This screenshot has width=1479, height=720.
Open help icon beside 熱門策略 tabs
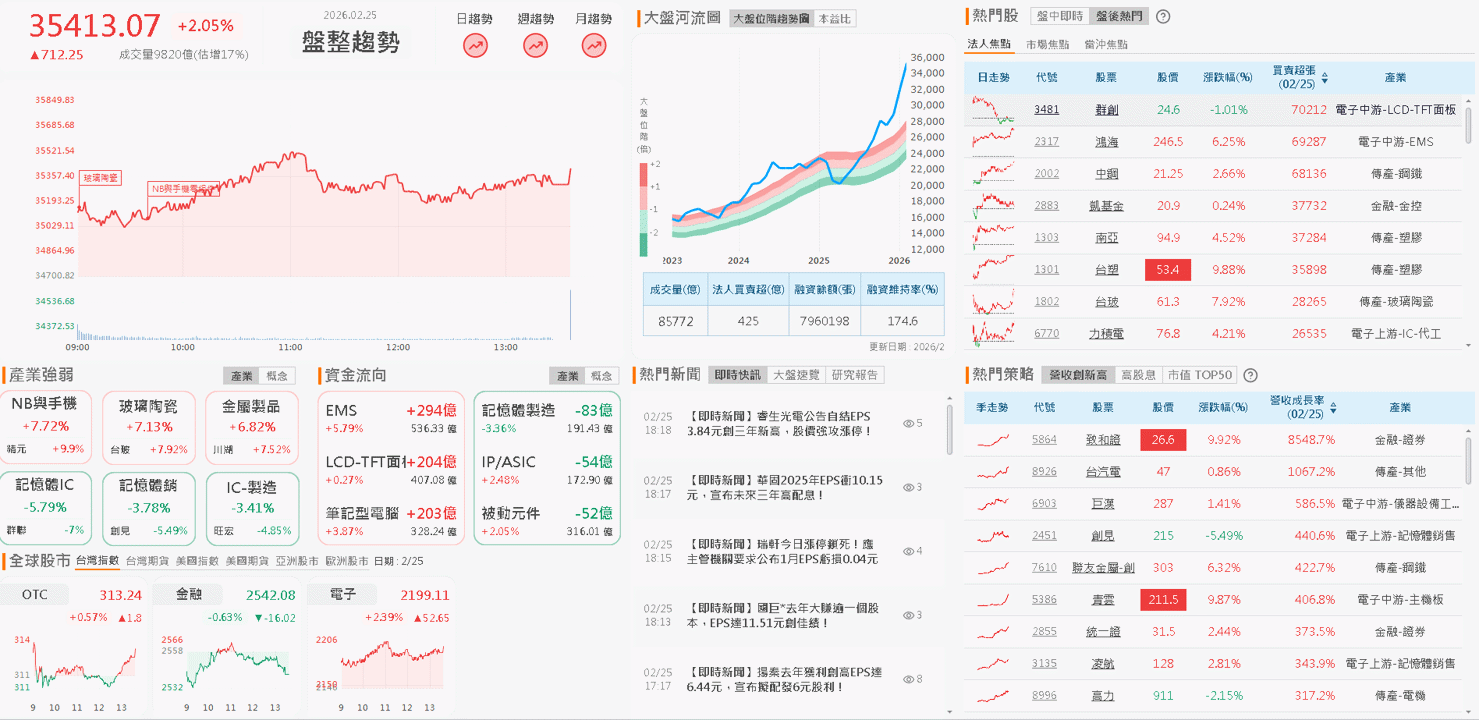pyautogui.click(x=1250, y=375)
